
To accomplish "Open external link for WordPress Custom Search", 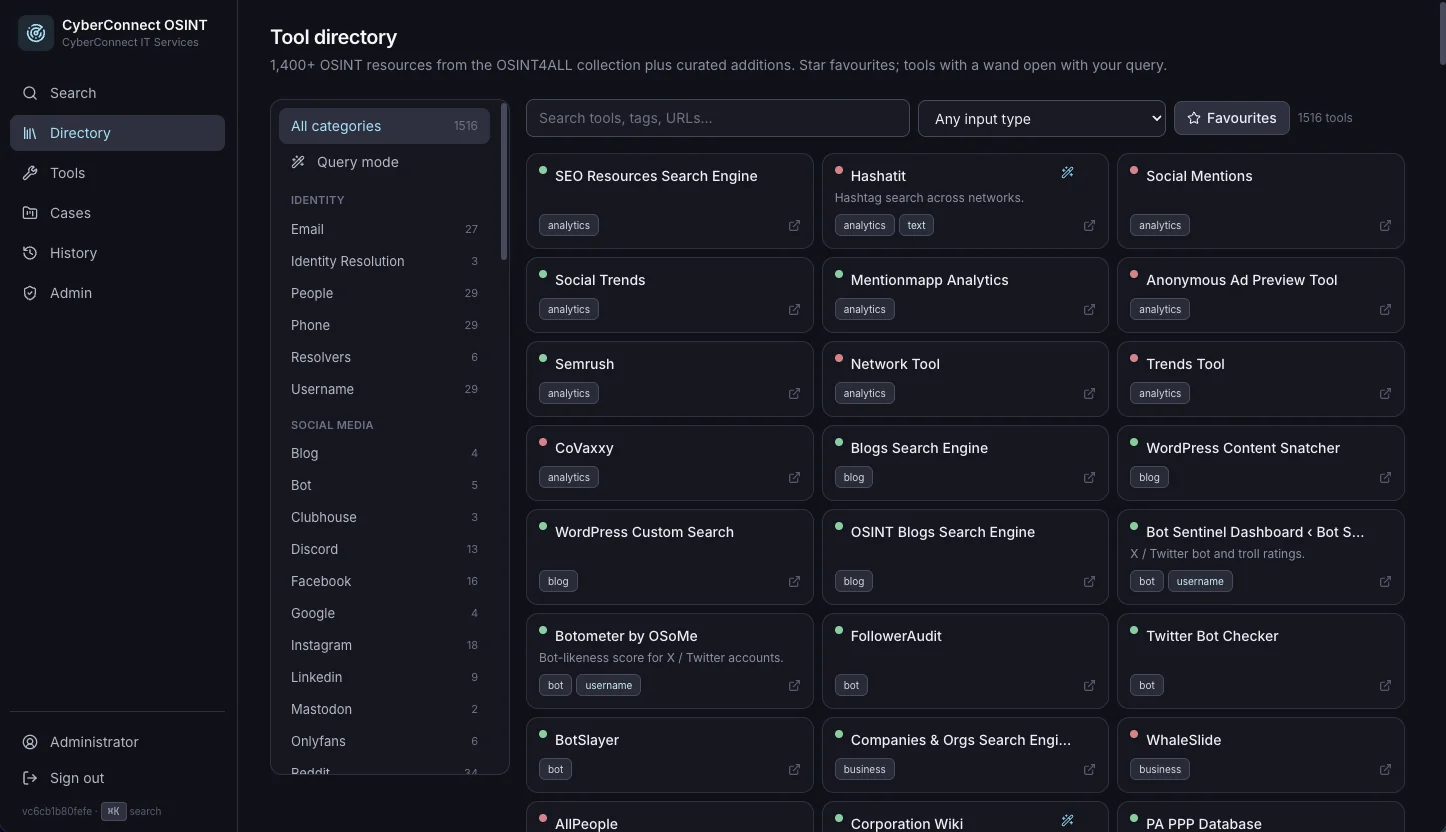I will pos(794,582).
